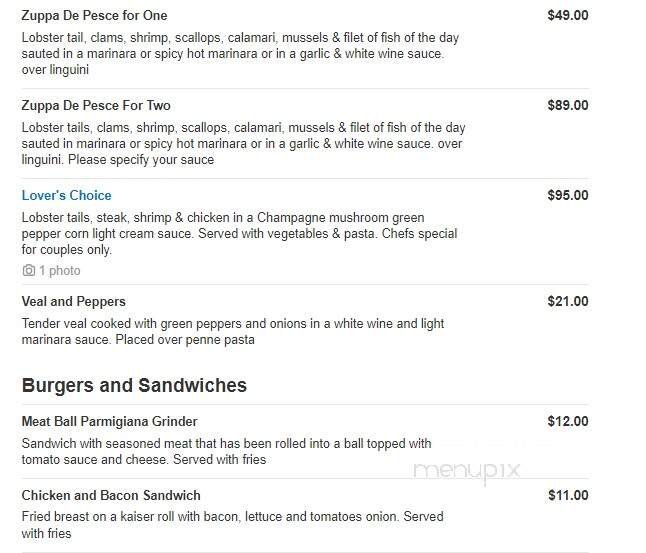Click the $21.00 Veal and Peppers price

pos(567,301)
